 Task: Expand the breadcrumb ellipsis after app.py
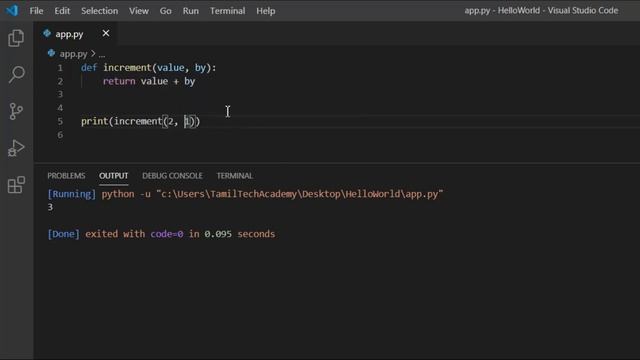[x=102, y=54]
